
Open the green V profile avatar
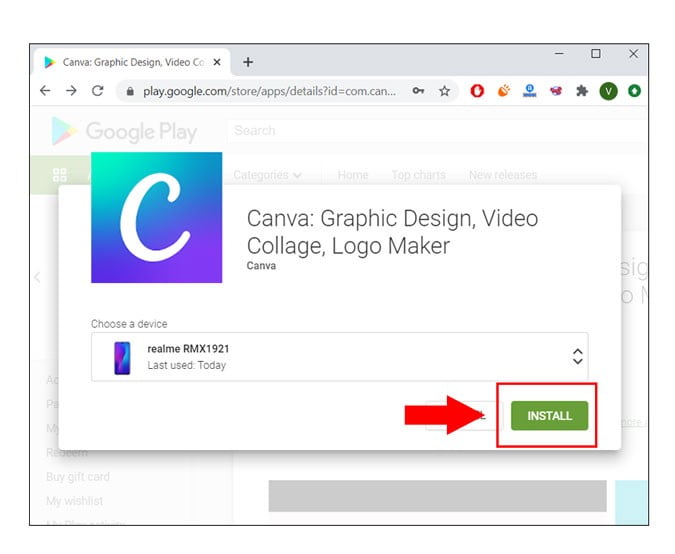(x=608, y=91)
